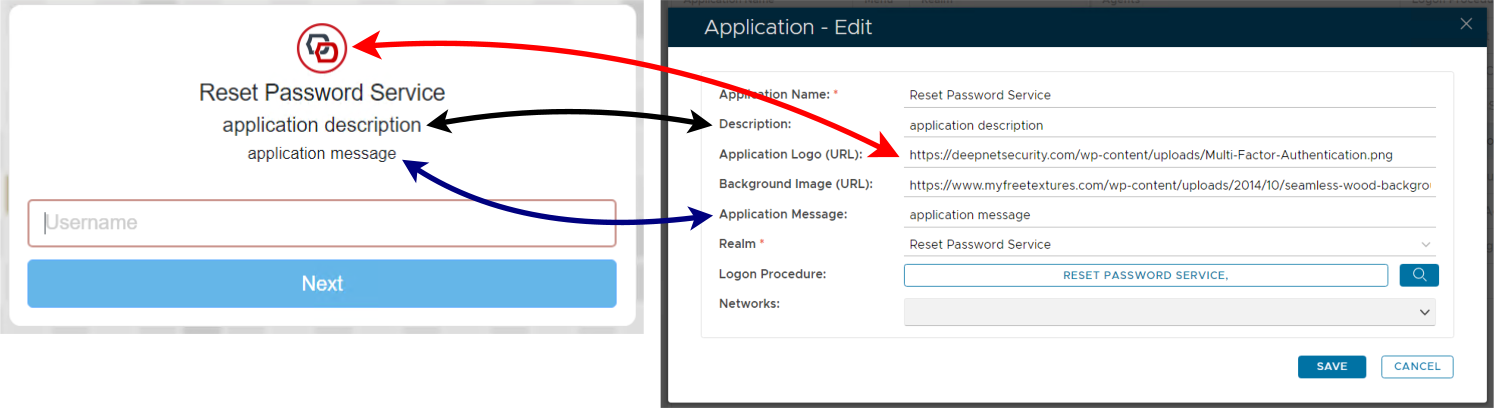
Task: Focus the Username input field
Action: pyautogui.click(x=322, y=223)
